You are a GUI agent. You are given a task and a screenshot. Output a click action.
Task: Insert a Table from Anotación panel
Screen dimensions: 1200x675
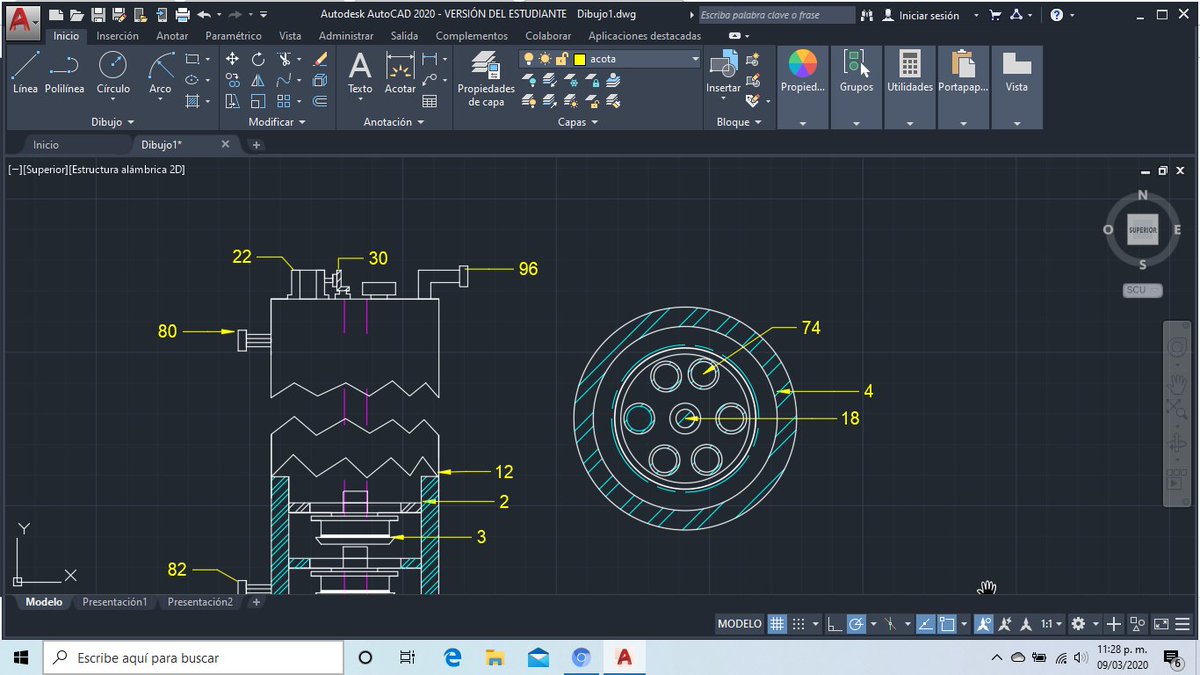[x=430, y=101]
